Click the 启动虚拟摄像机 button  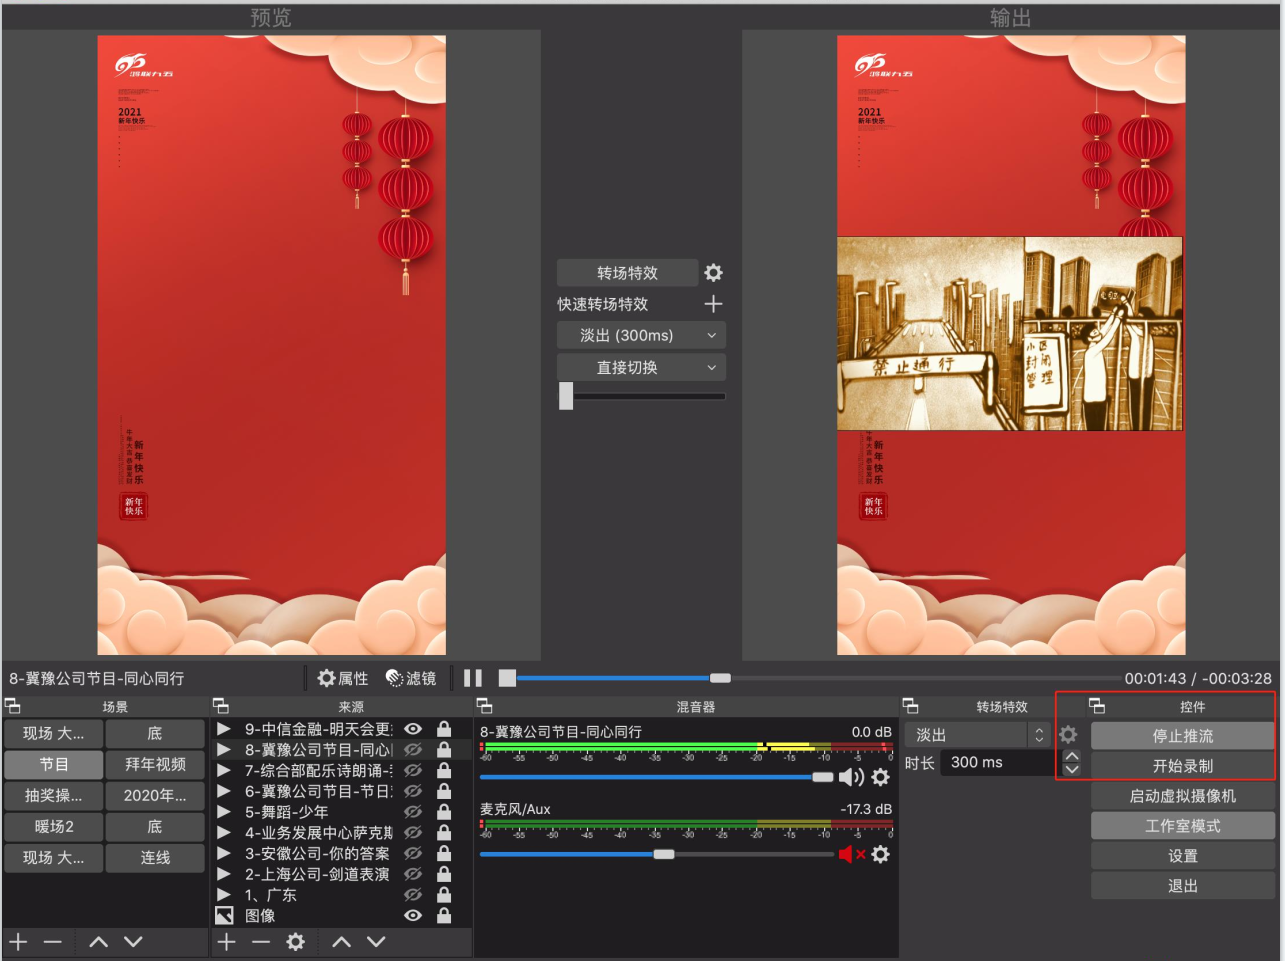(1183, 796)
